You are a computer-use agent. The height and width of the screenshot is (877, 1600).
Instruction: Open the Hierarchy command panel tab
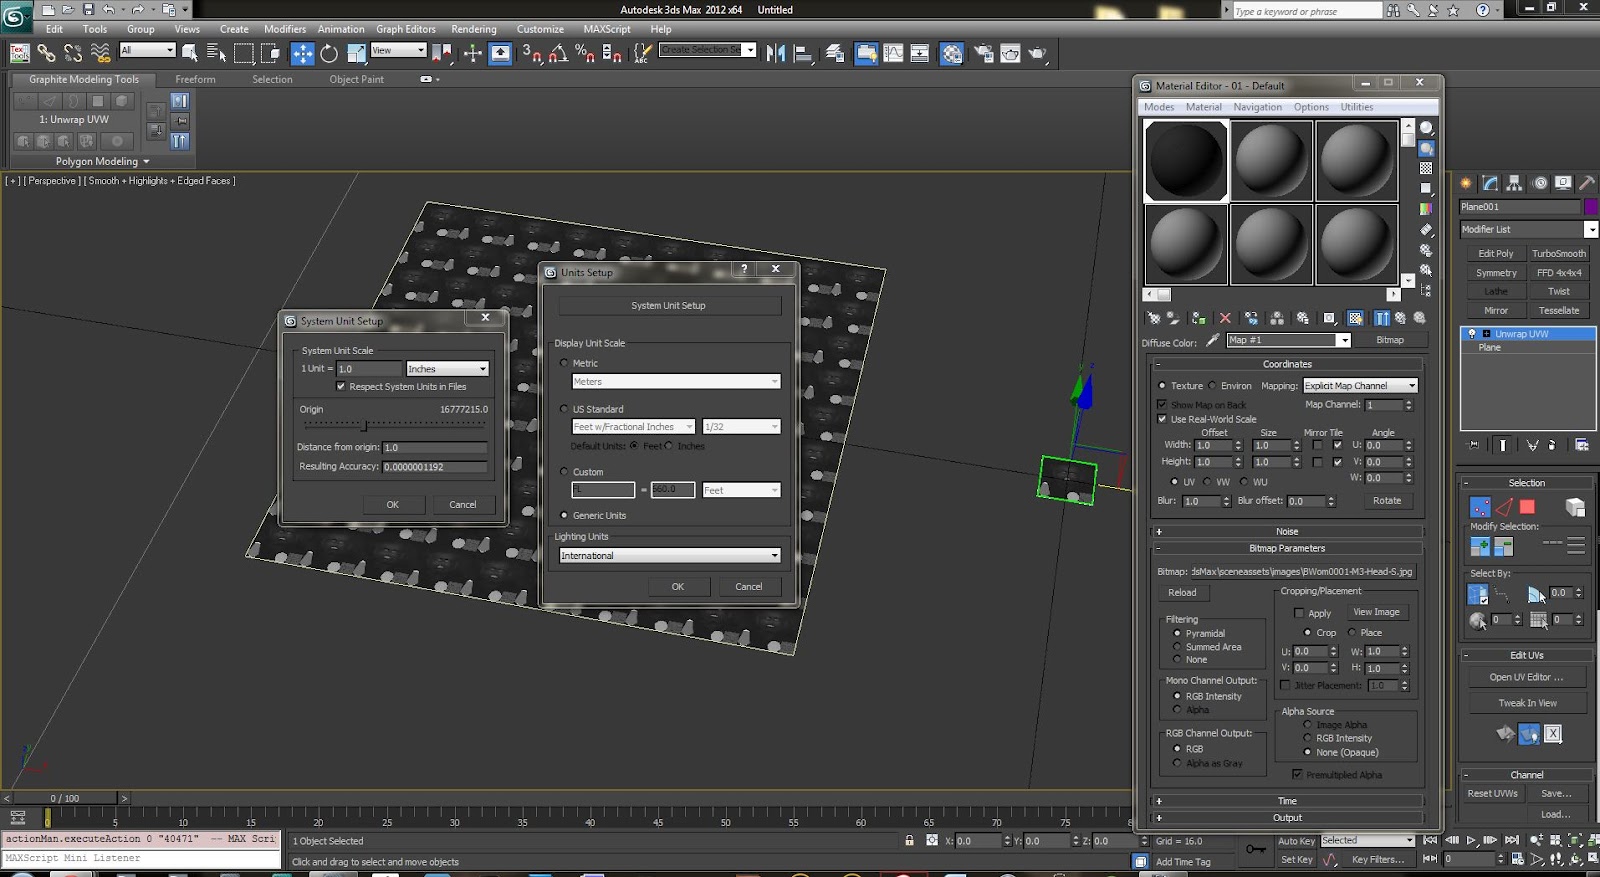[1514, 183]
